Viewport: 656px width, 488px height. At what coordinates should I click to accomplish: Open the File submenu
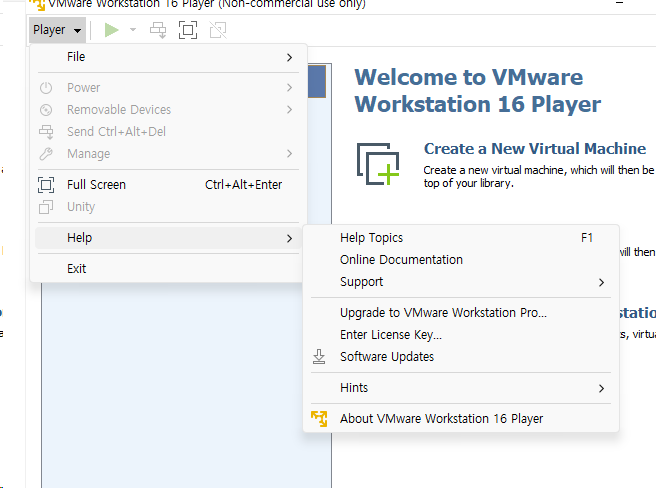click(168, 57)
